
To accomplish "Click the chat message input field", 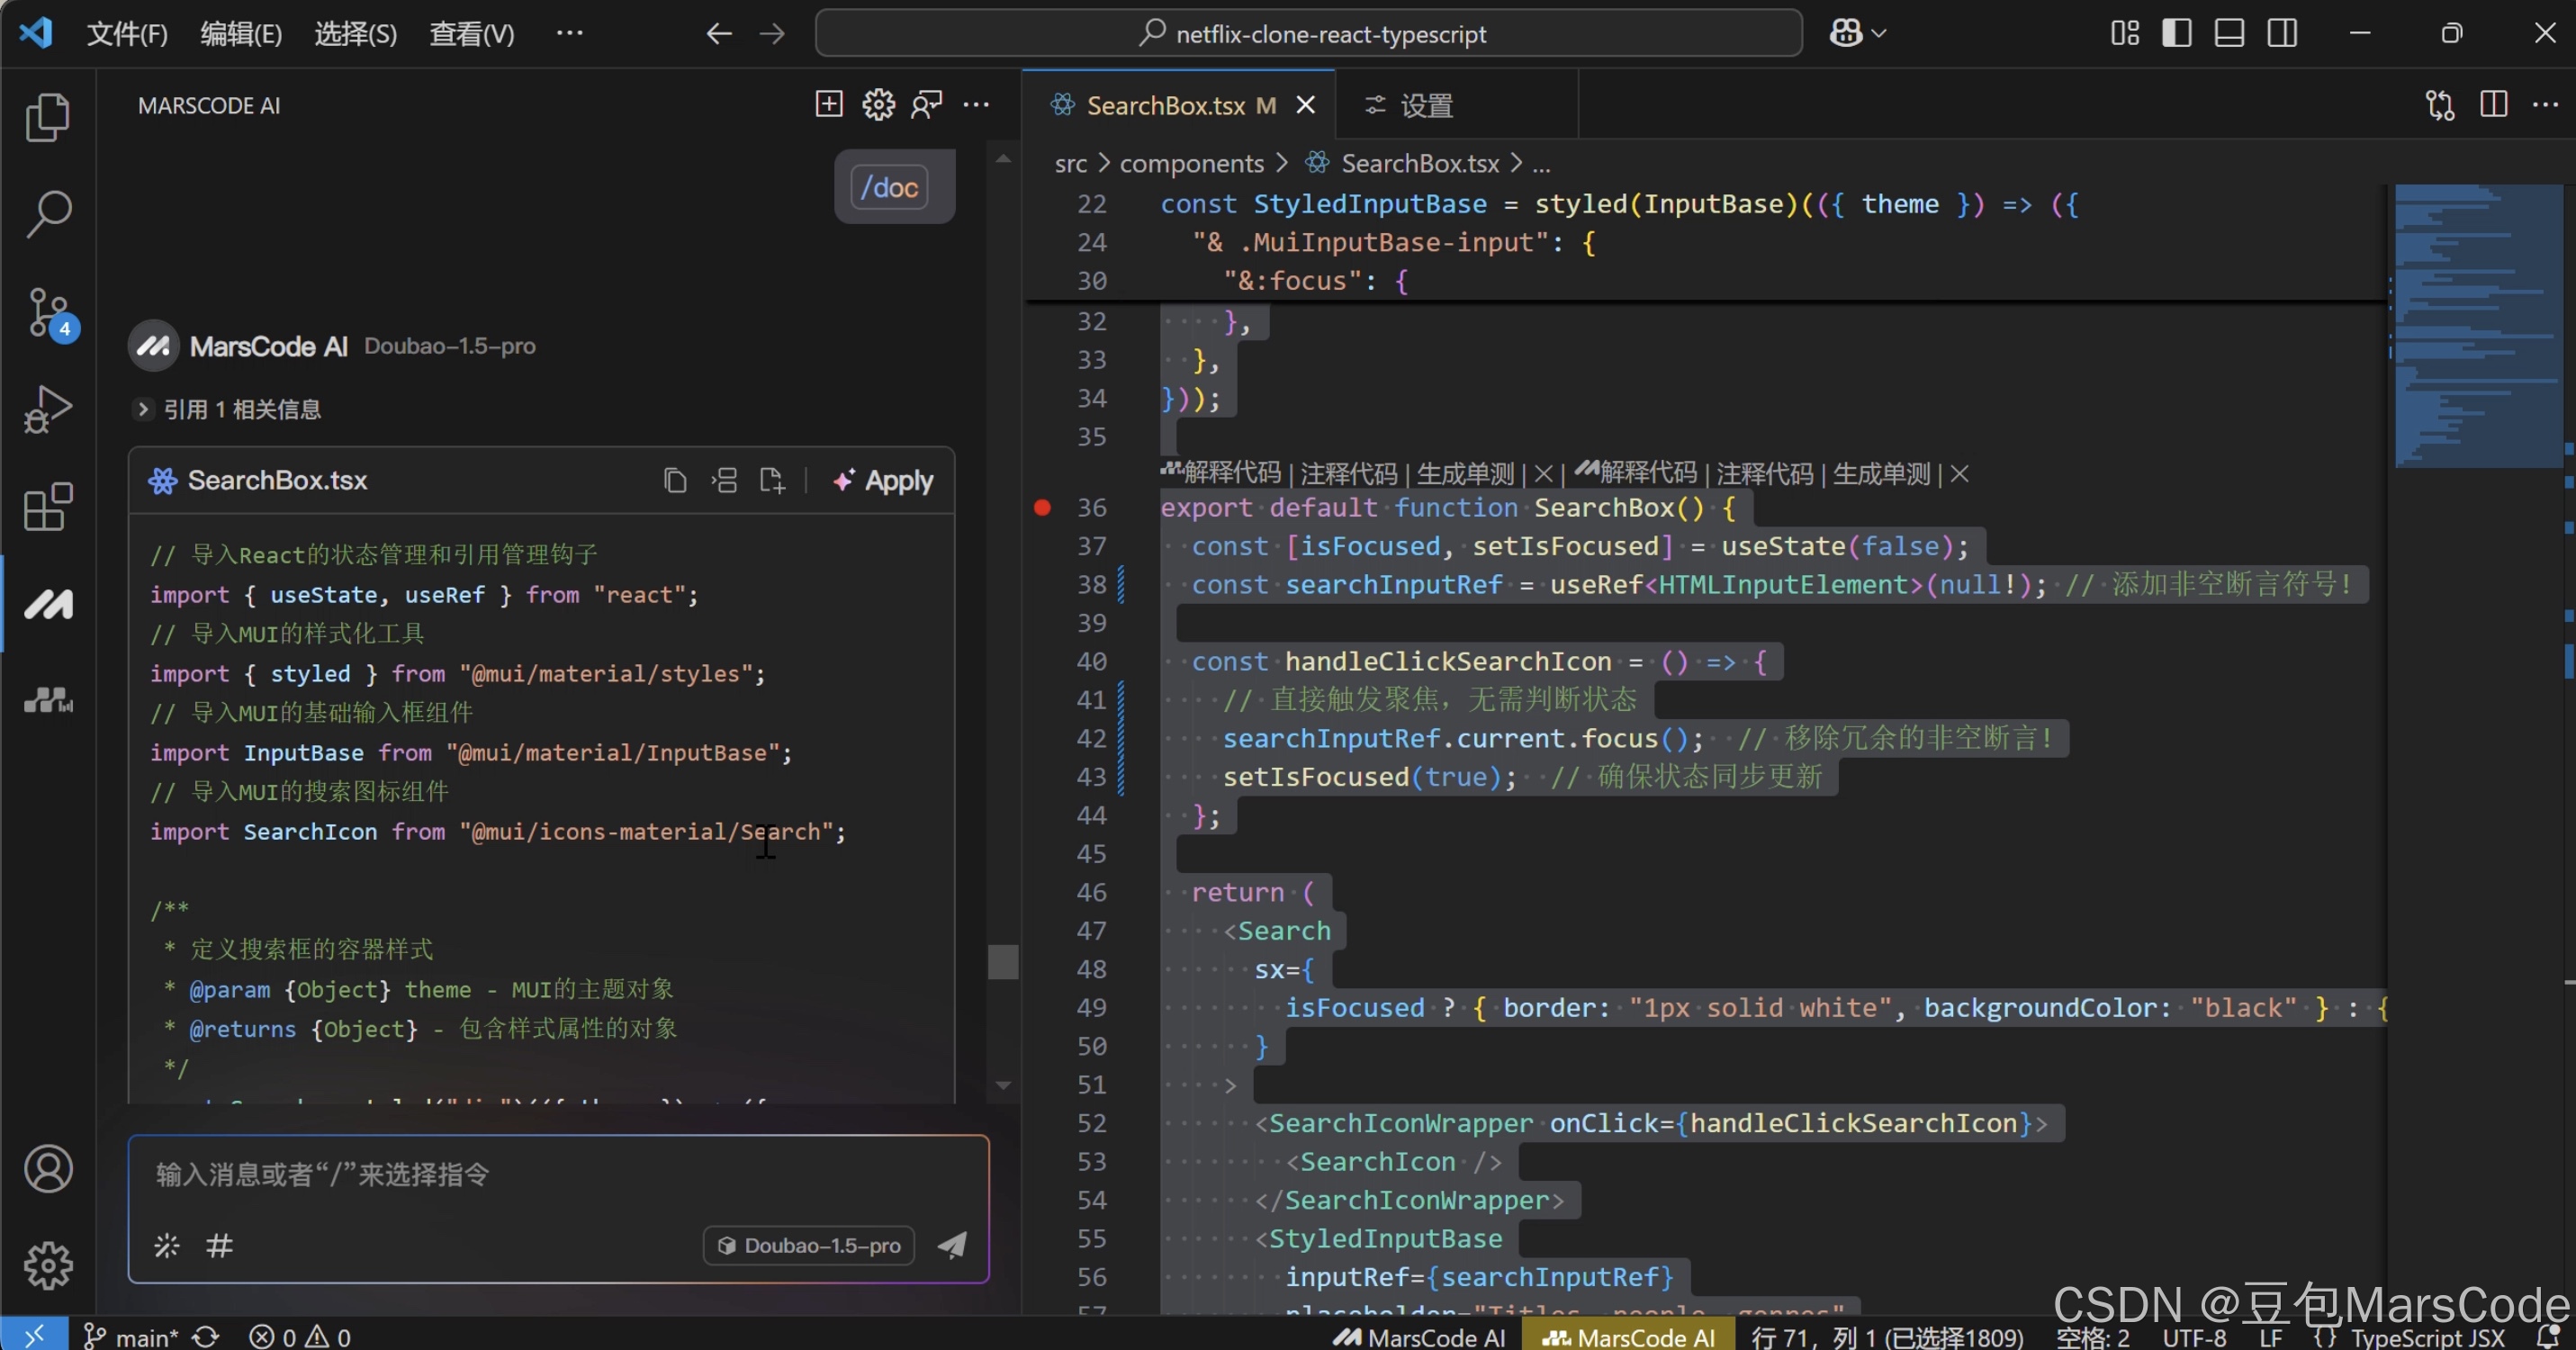I will 558,1174.
